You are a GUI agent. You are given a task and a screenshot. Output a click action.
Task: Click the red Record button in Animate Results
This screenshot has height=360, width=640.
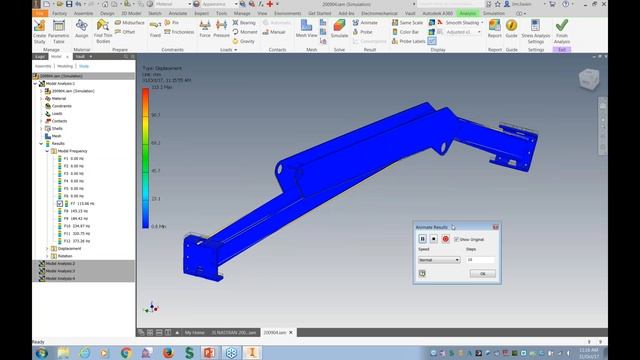[x=445, y=239]
